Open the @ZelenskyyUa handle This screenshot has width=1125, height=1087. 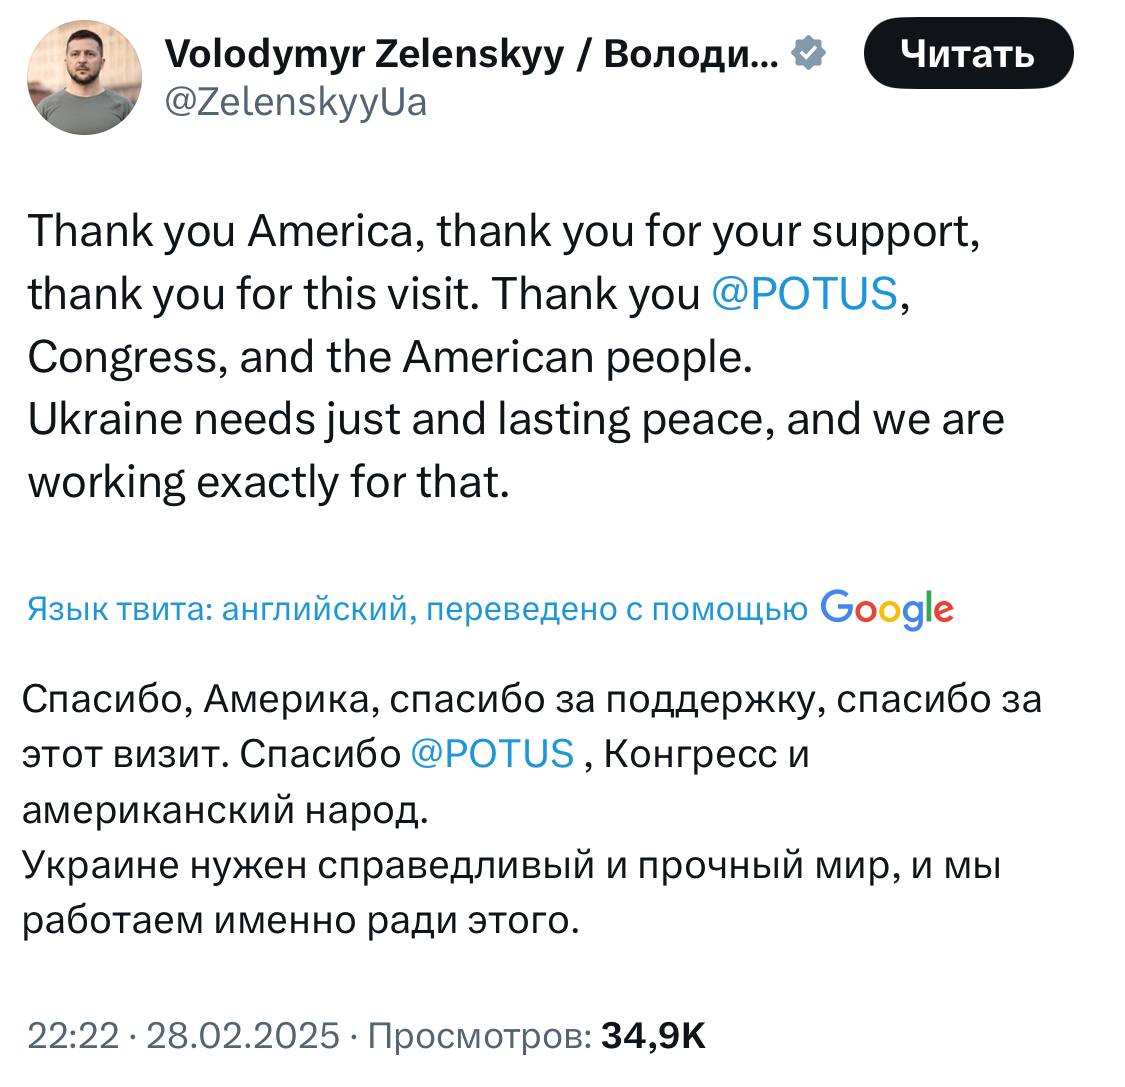click(296, 103)
